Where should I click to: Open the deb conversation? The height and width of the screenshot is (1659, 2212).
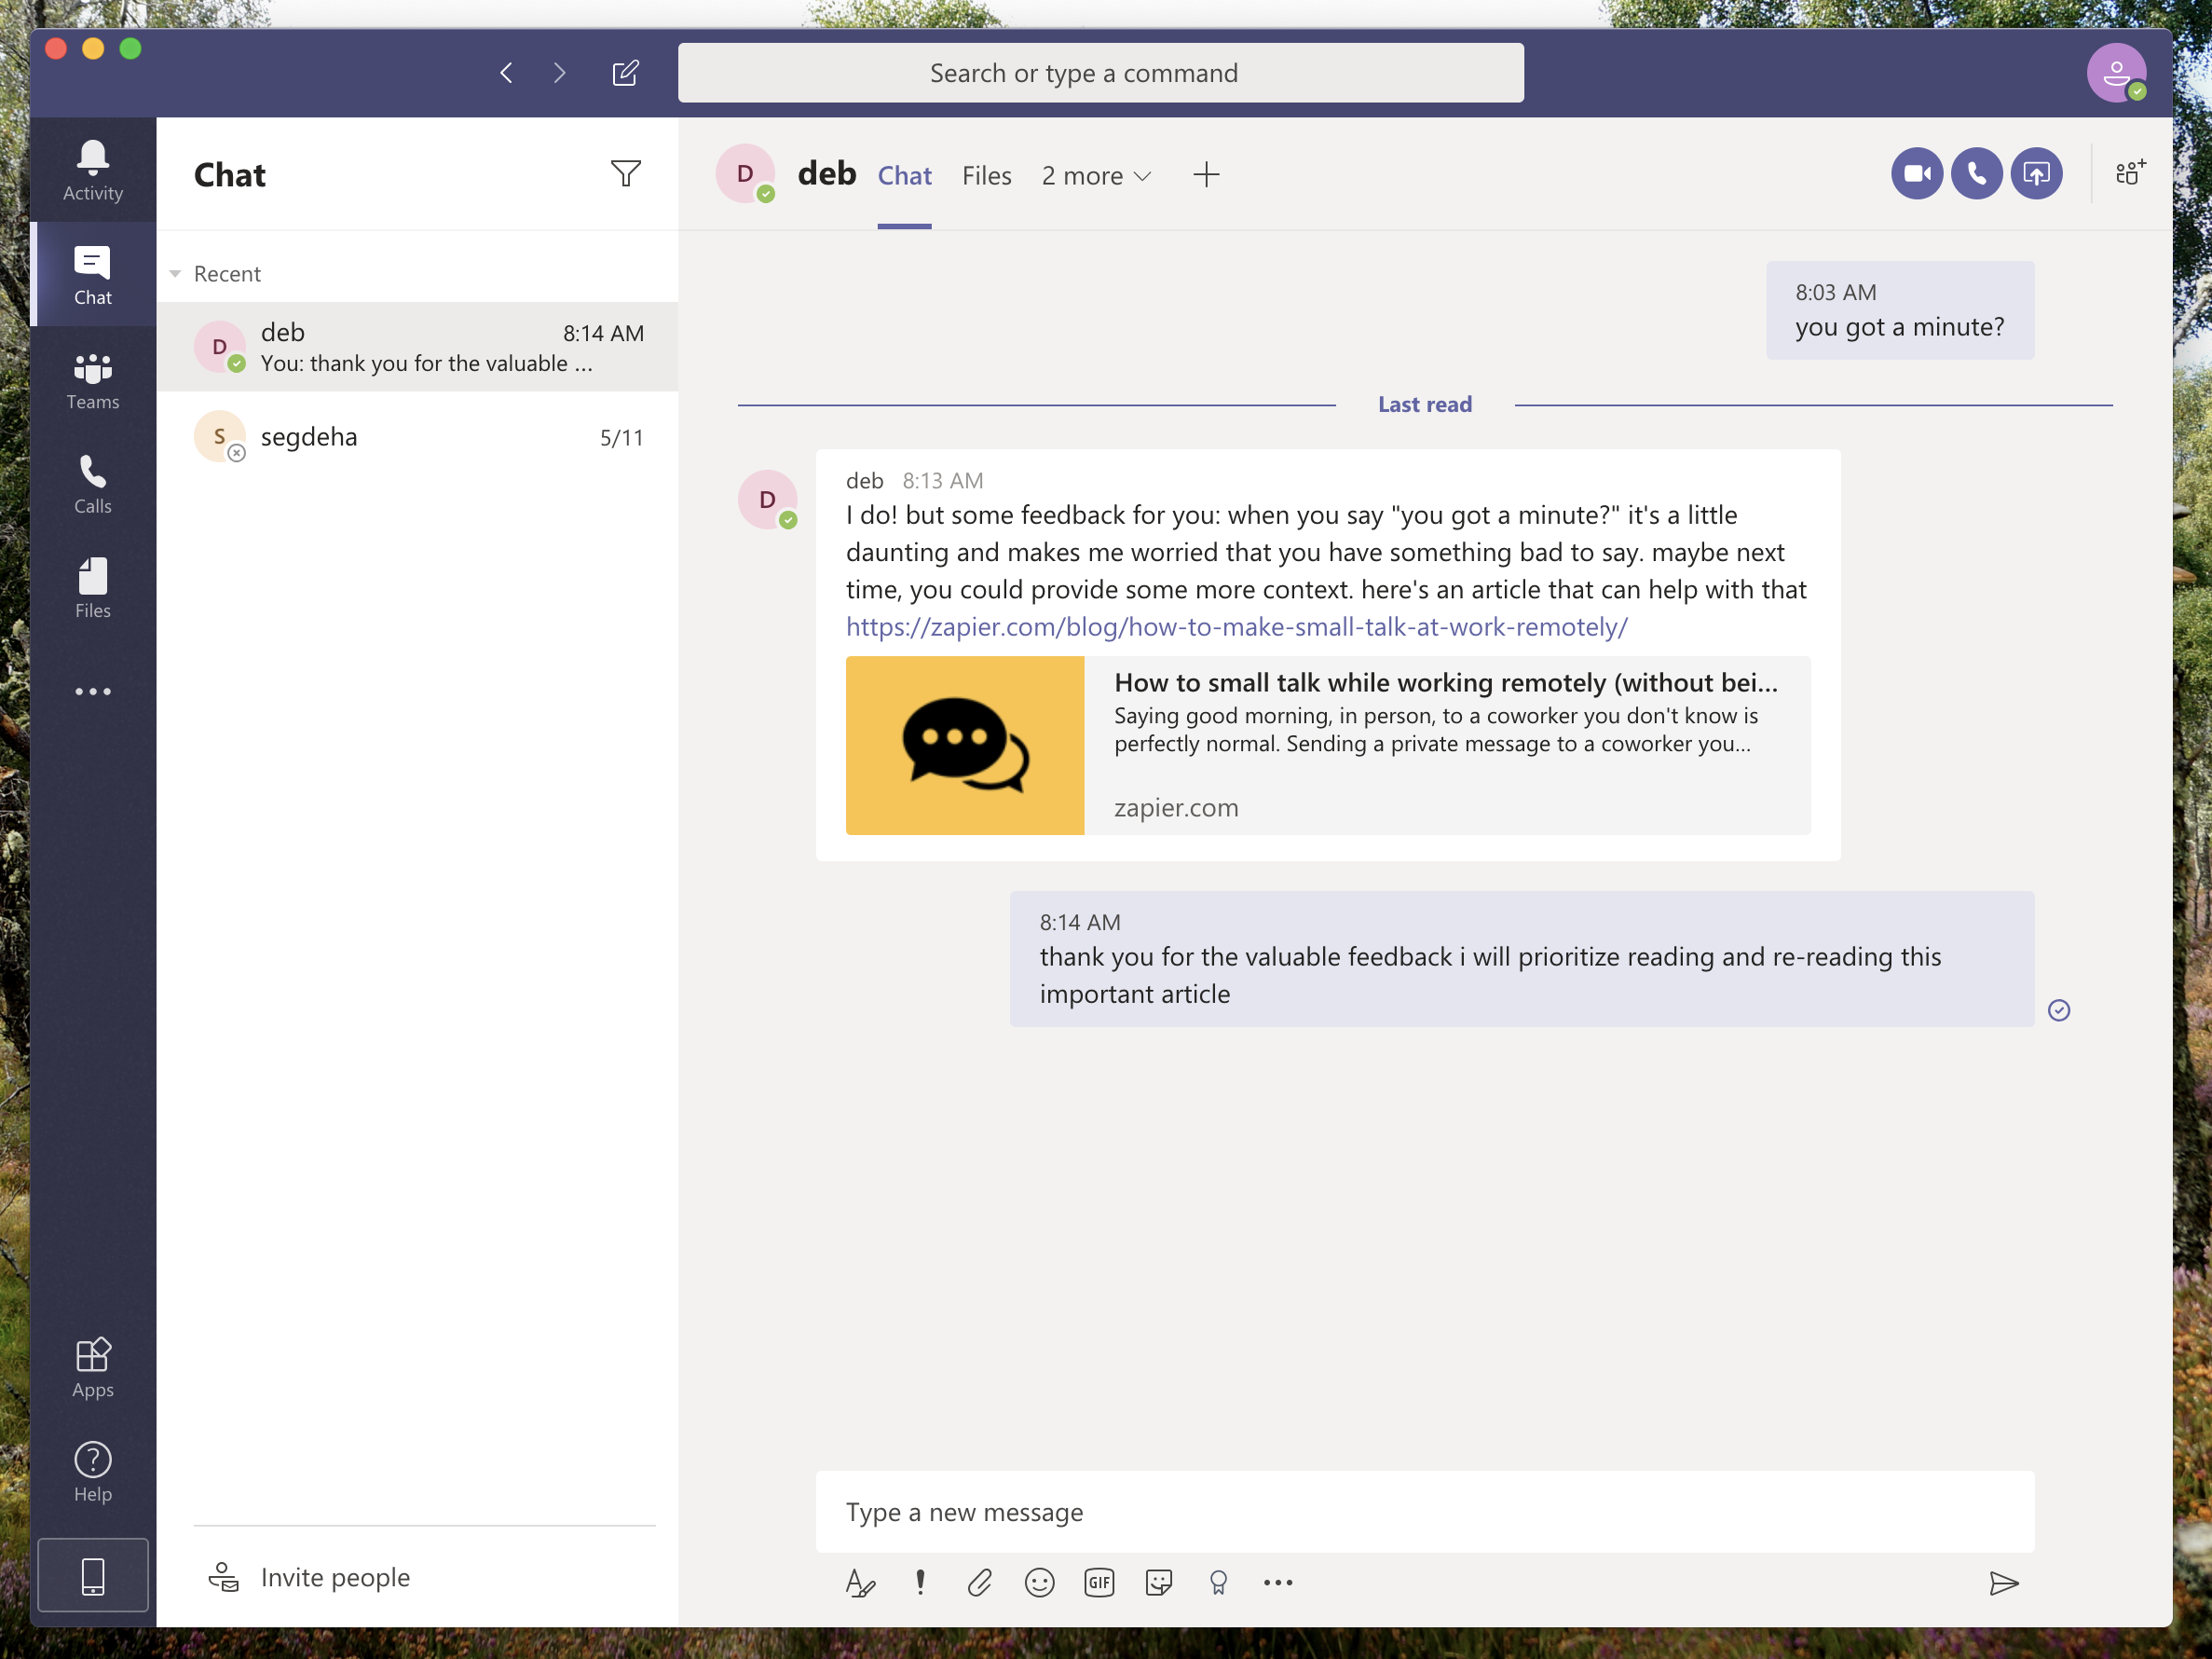[x=418, y=347]
